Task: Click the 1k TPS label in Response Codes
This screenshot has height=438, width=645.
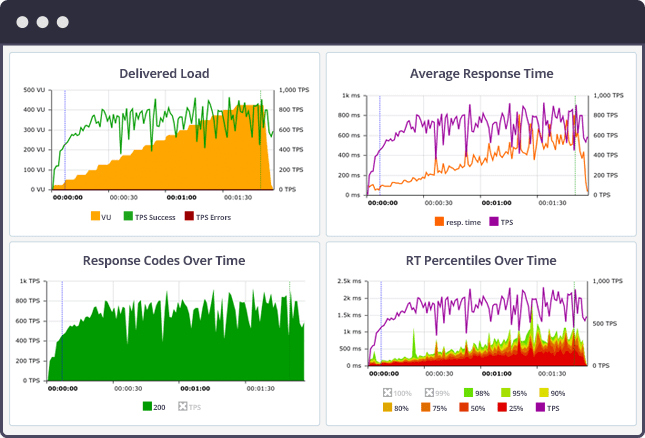Action: [x=30, y=281]
